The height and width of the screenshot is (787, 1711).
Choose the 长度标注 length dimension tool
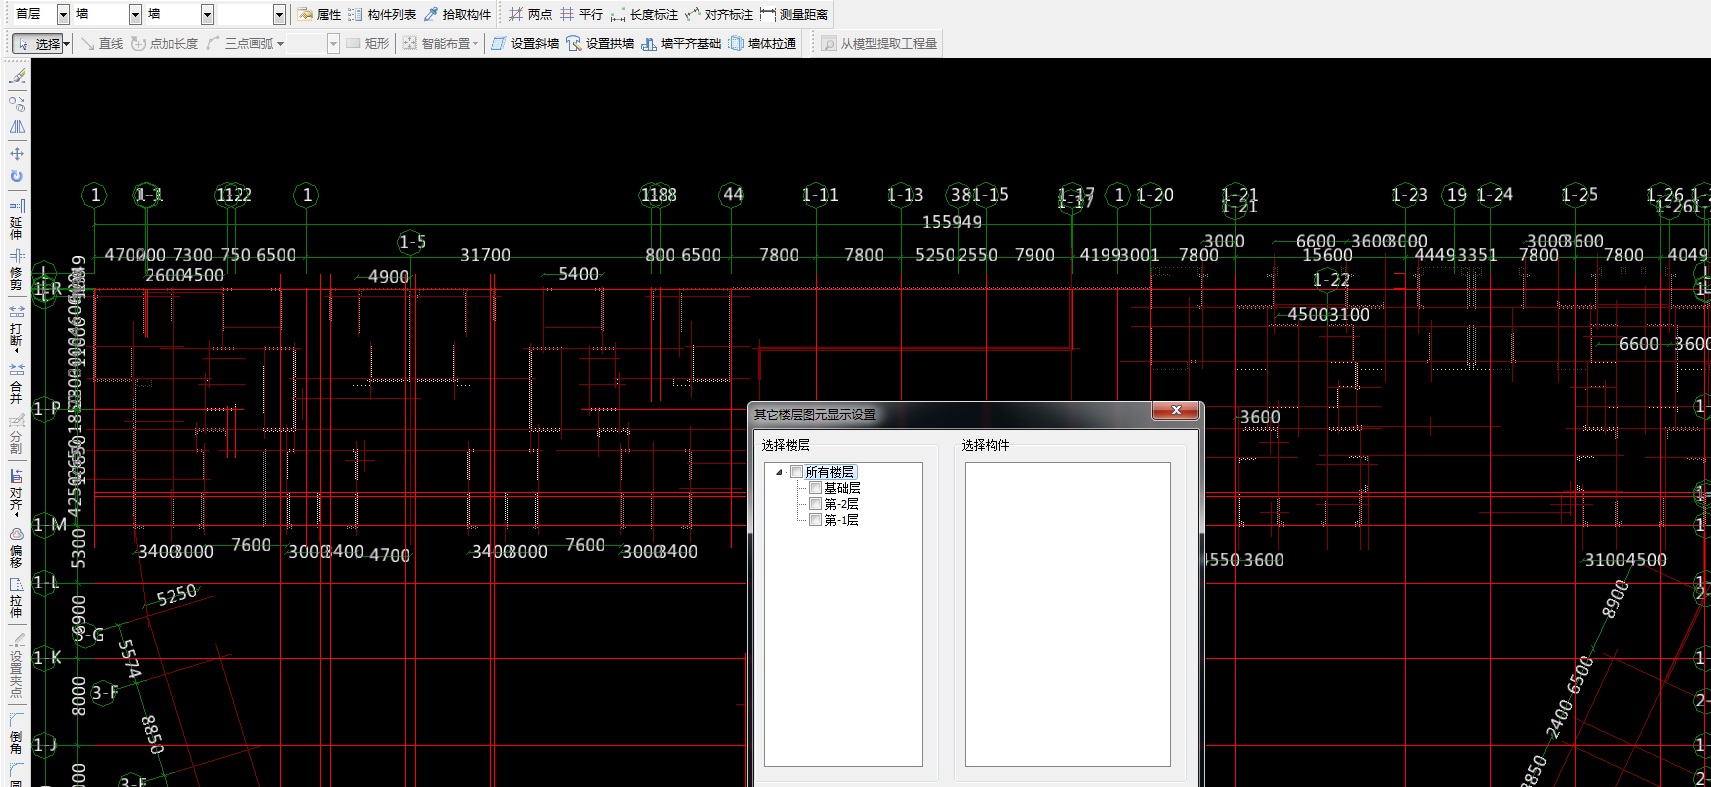click(644, 14)
